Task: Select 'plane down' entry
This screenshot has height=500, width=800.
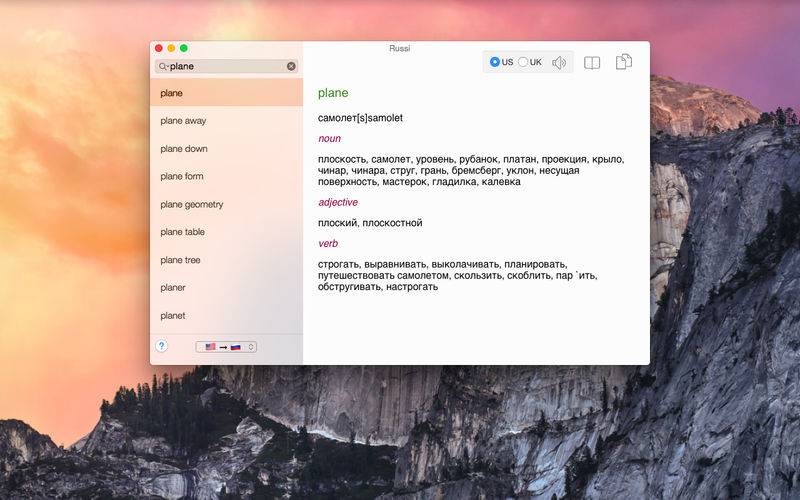Action: 227,148
